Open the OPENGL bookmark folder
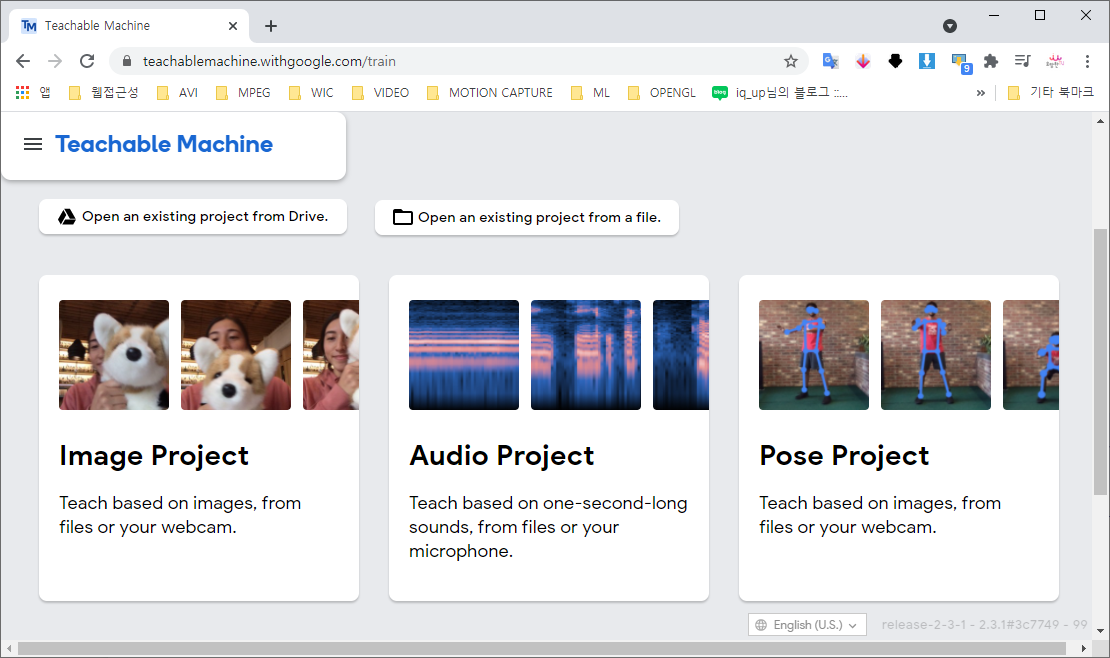 click(662, 93)
